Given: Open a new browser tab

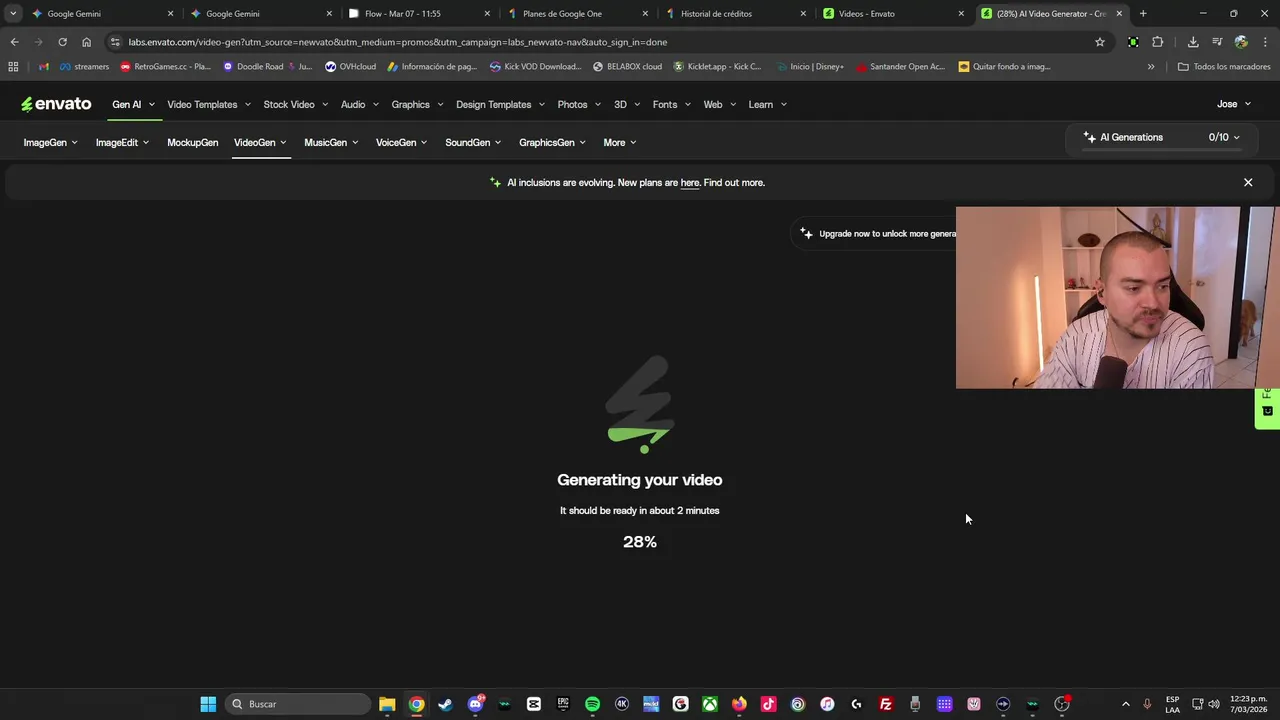Looking at the screenshot, I should coord(1143,14).
